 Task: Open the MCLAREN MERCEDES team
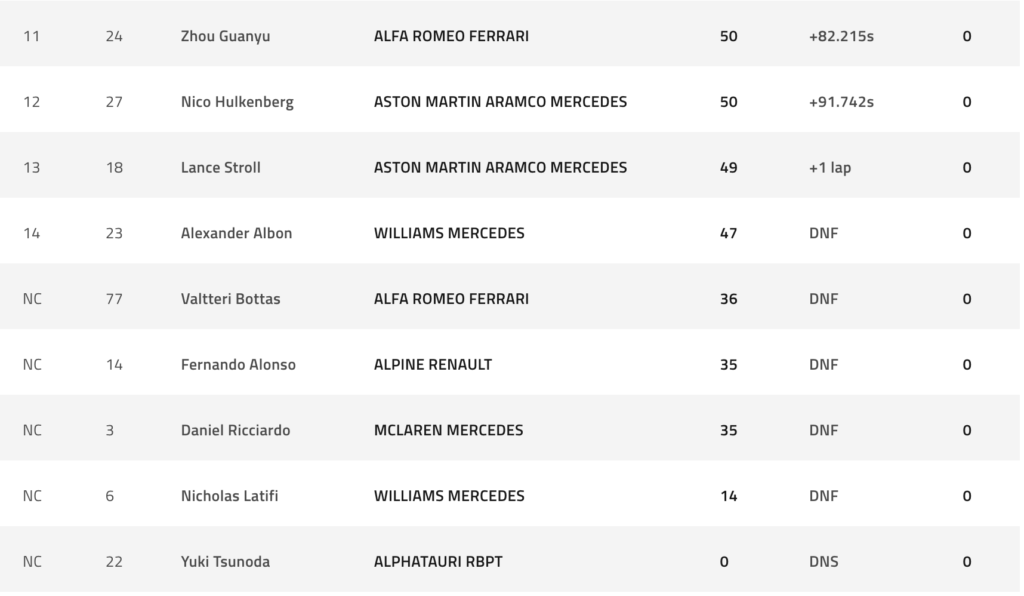point(448,430)
